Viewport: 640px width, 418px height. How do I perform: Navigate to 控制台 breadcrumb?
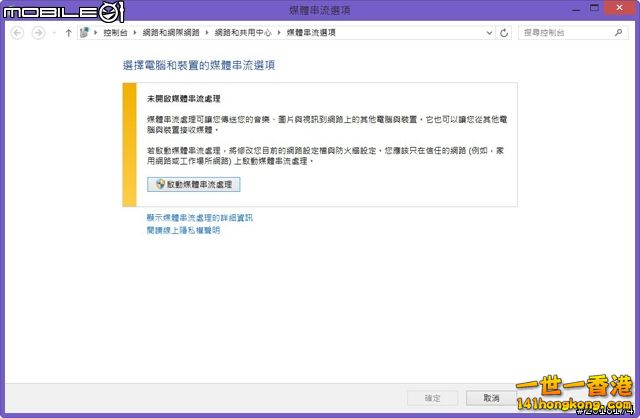[x=116, y=33]
